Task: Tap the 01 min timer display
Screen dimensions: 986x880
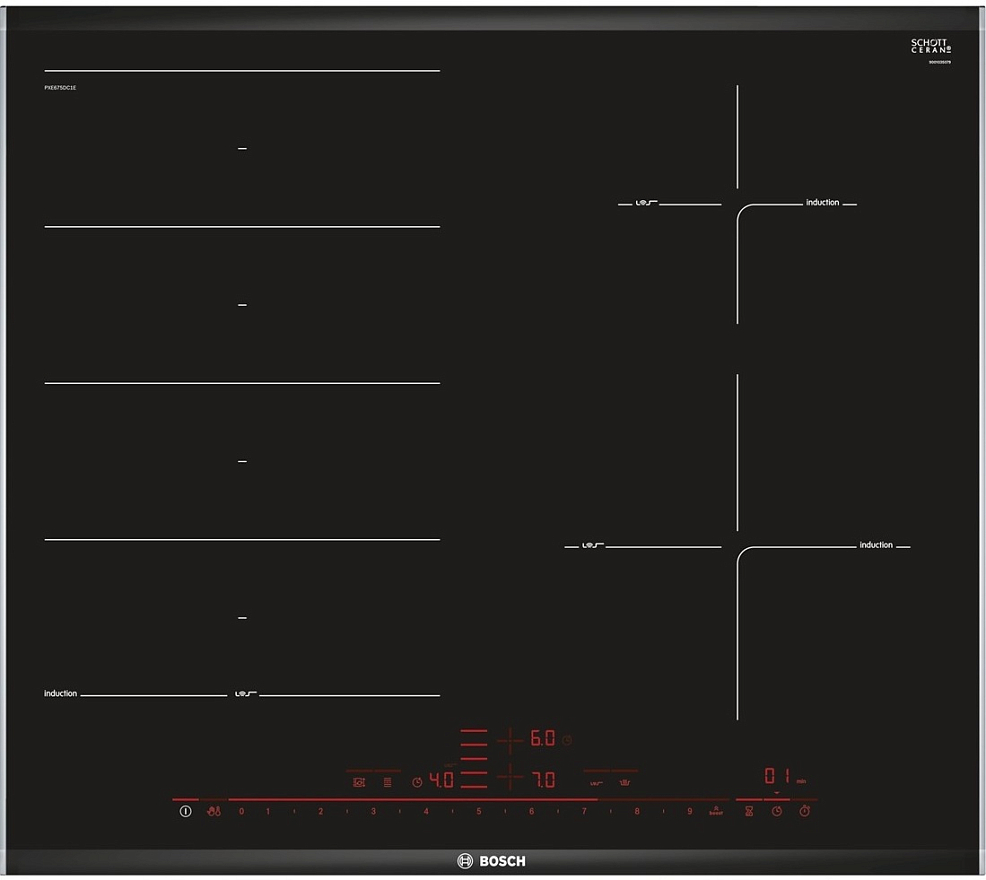Action: point(778,776)
